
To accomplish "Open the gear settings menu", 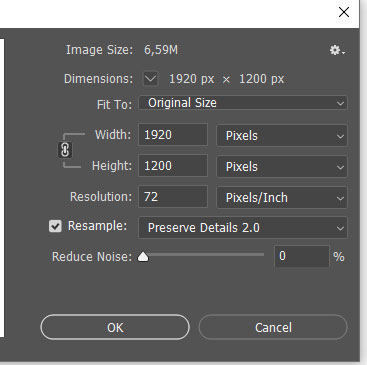I will (337, 51).
